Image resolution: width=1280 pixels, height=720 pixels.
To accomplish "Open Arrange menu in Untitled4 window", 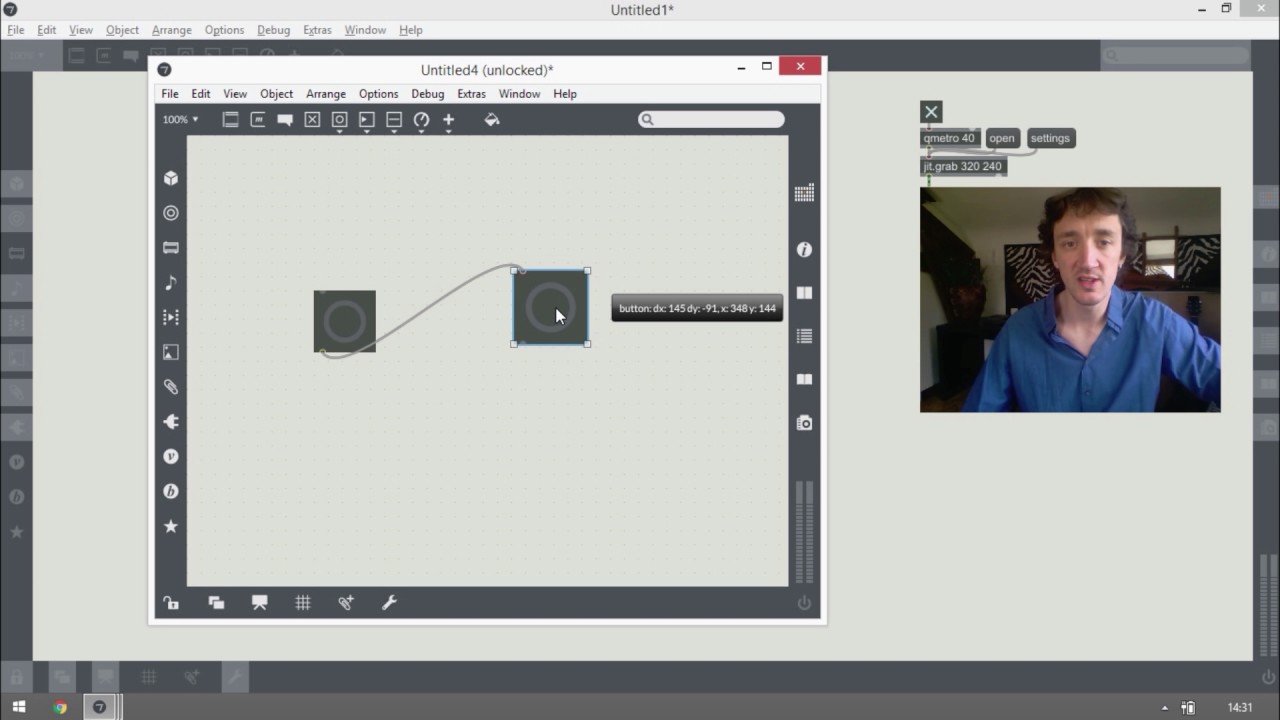I will click(326, 94).
